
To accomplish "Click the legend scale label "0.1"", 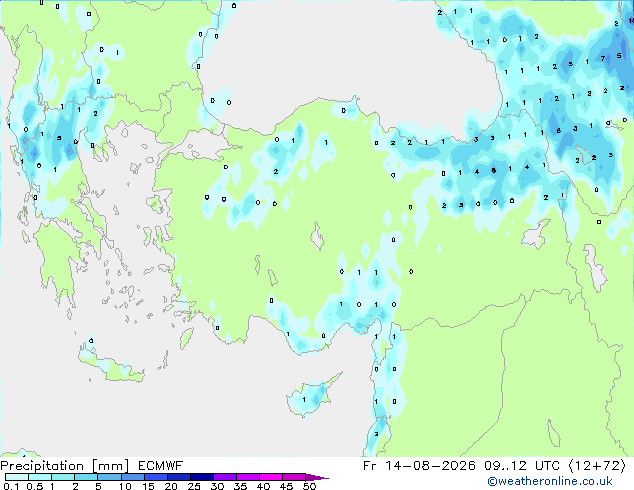I will coord(11,486).
